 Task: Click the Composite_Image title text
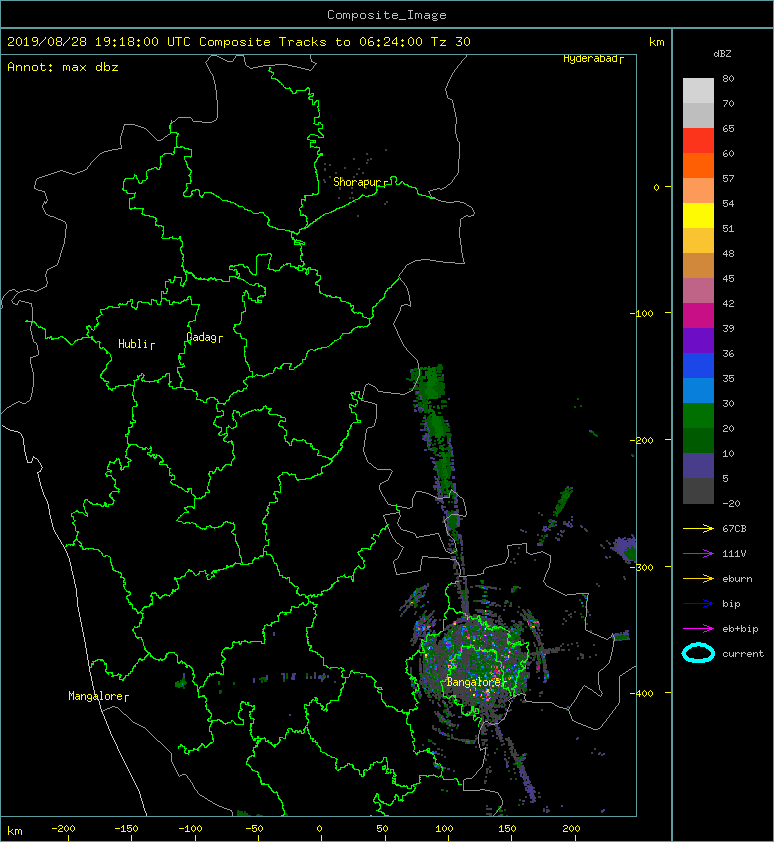click(387, 15)
